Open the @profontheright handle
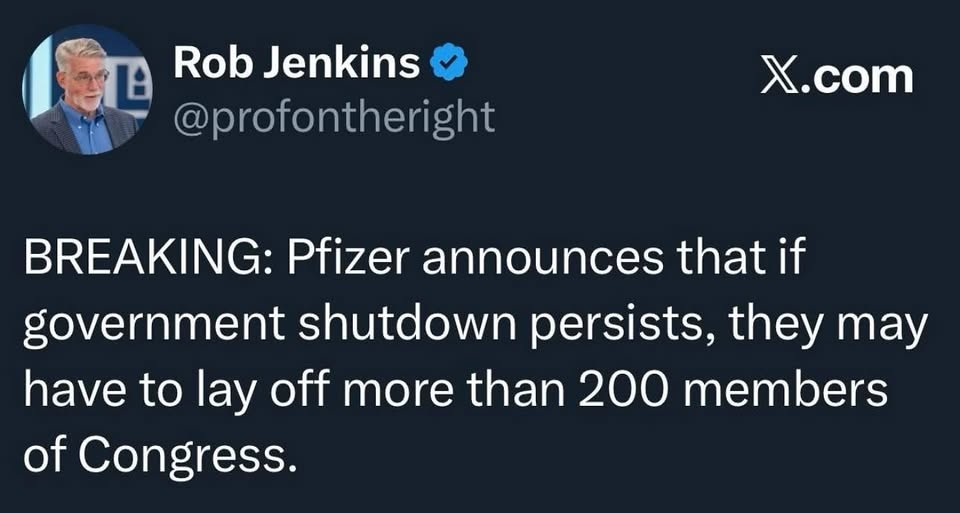This screenshot has height=513, width=960. pyautogui.click(x=335, y=118)
